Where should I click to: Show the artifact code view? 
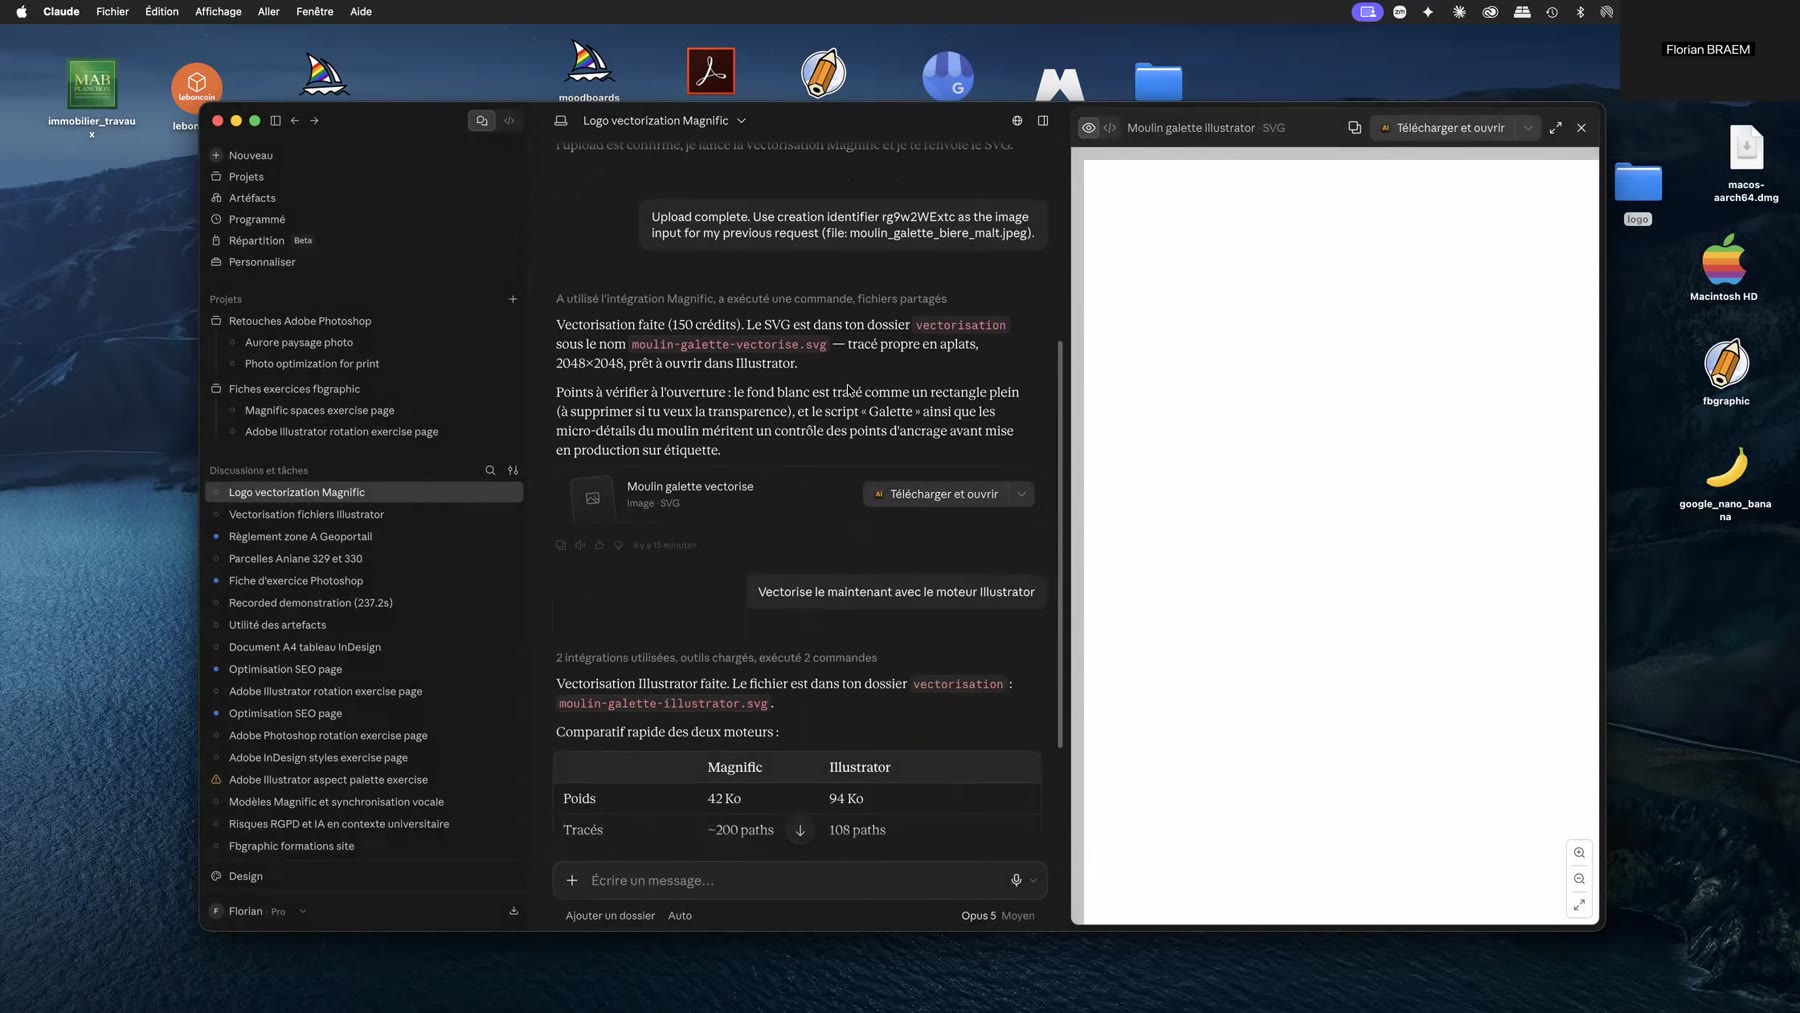(1110, 128)
